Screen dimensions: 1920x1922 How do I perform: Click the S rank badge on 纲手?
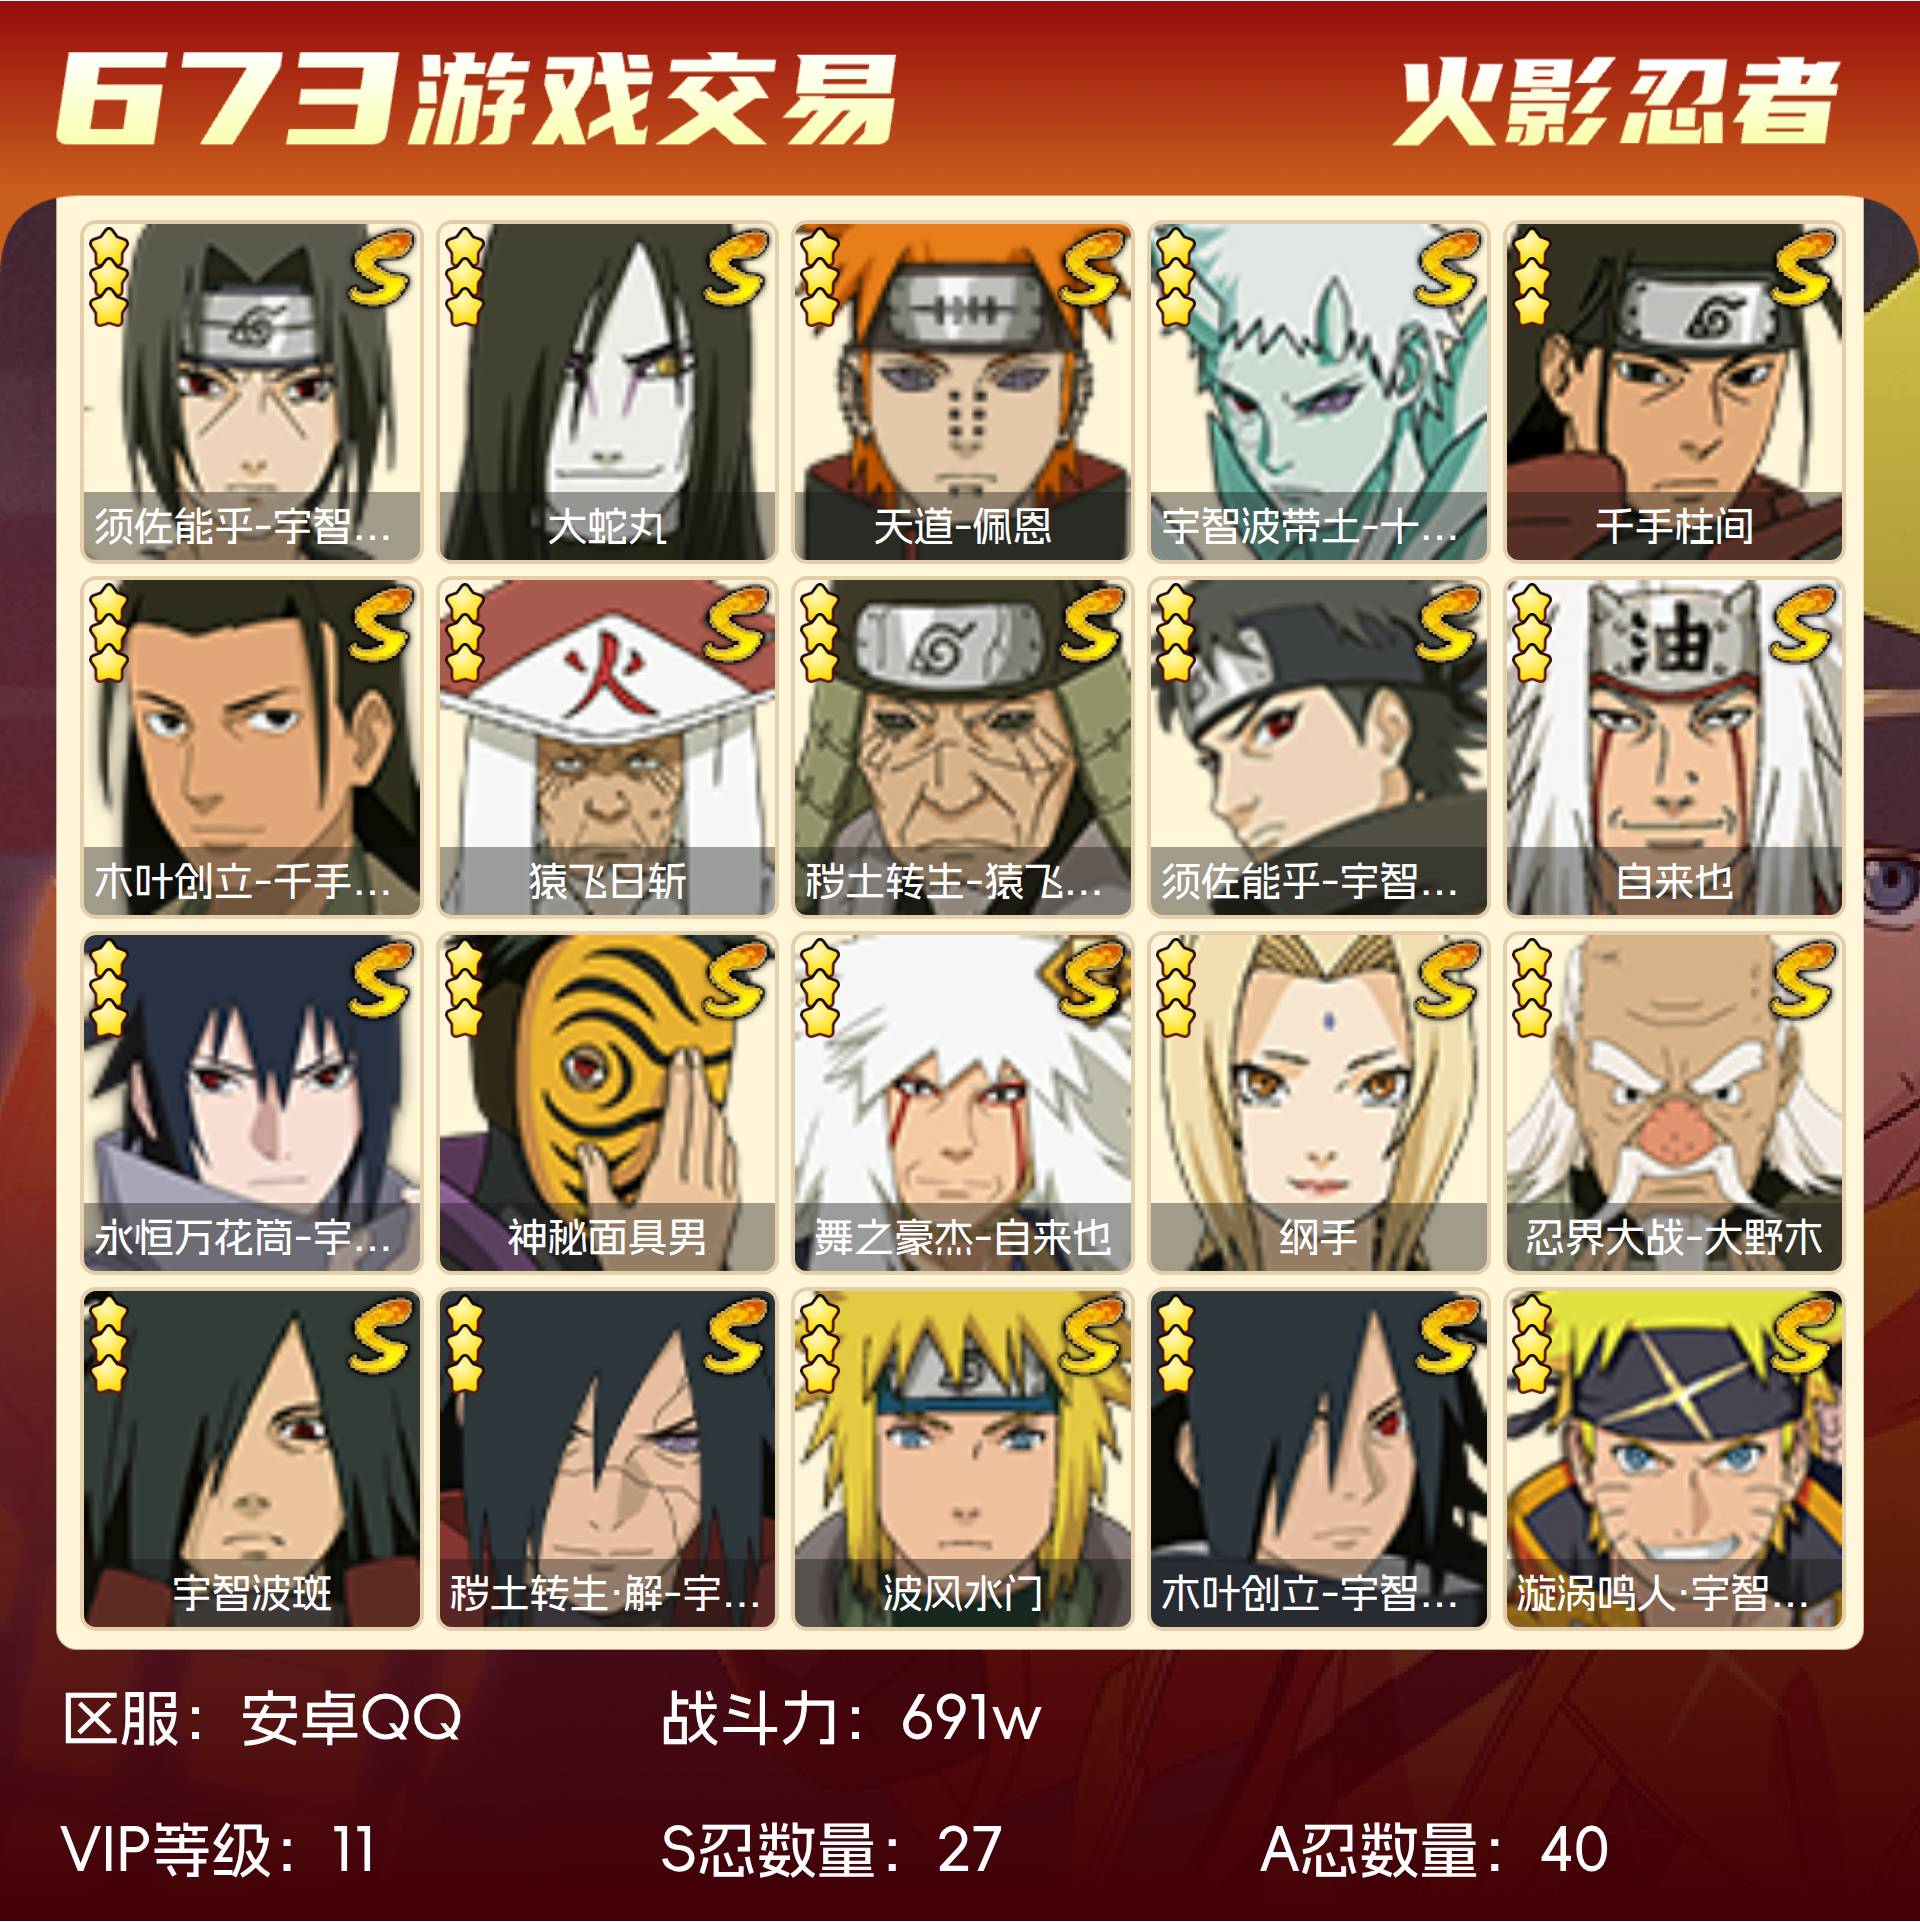pos(1449,979)
